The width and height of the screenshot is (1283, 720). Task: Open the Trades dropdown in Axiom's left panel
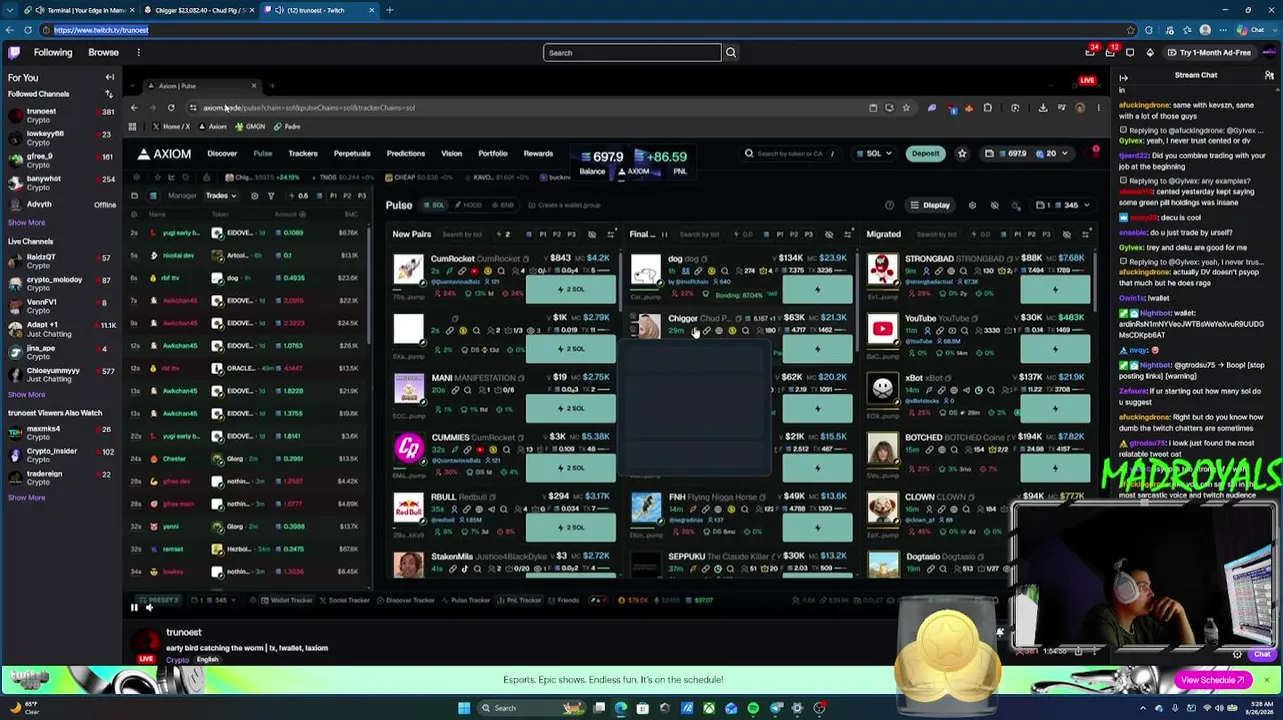pos(220,195)
